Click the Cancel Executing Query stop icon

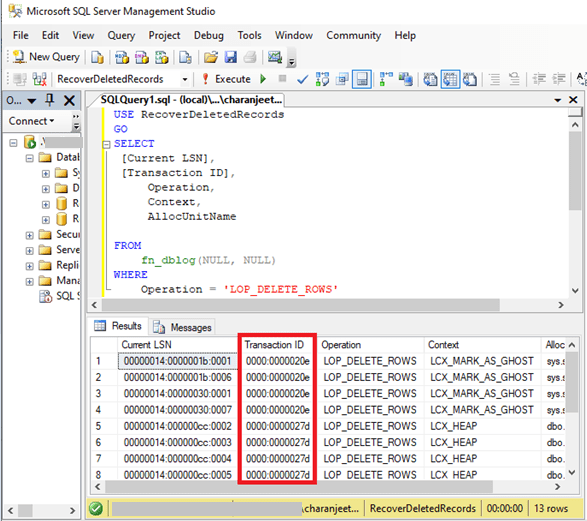click(x=283, y=79)
